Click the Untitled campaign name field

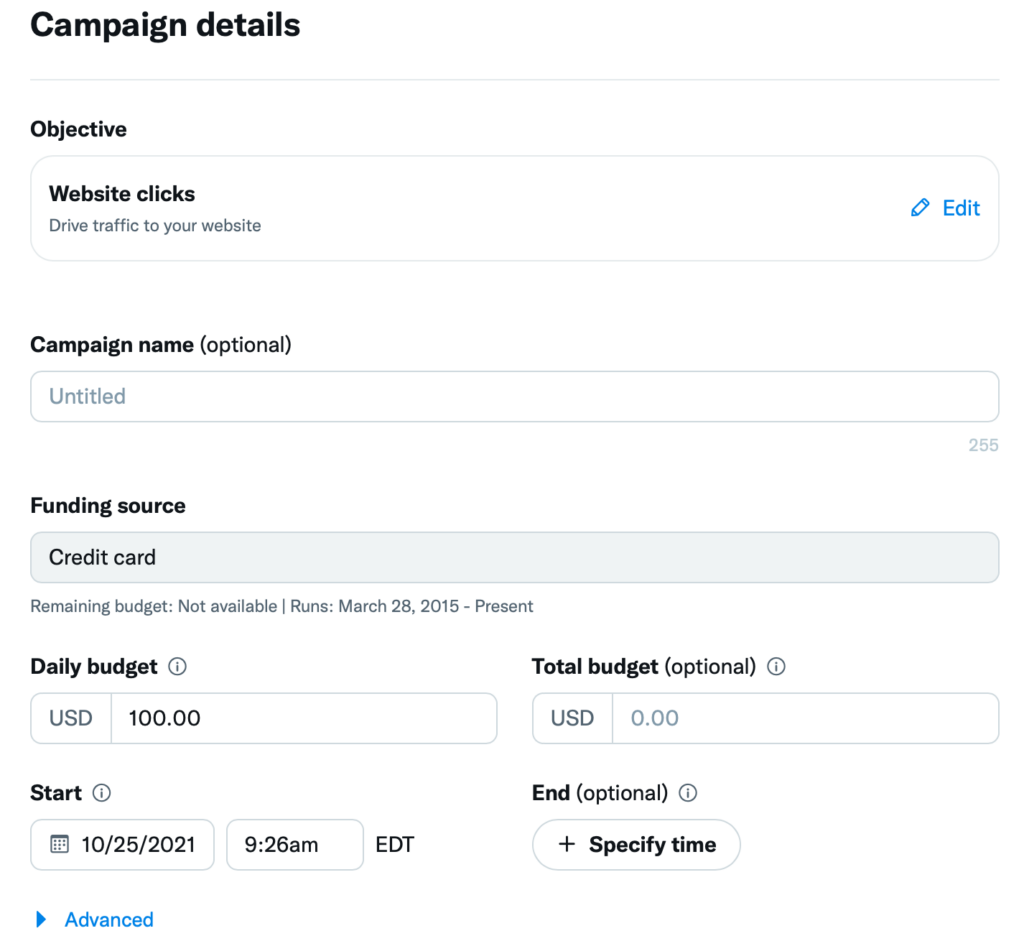click(x=514, y=396)
